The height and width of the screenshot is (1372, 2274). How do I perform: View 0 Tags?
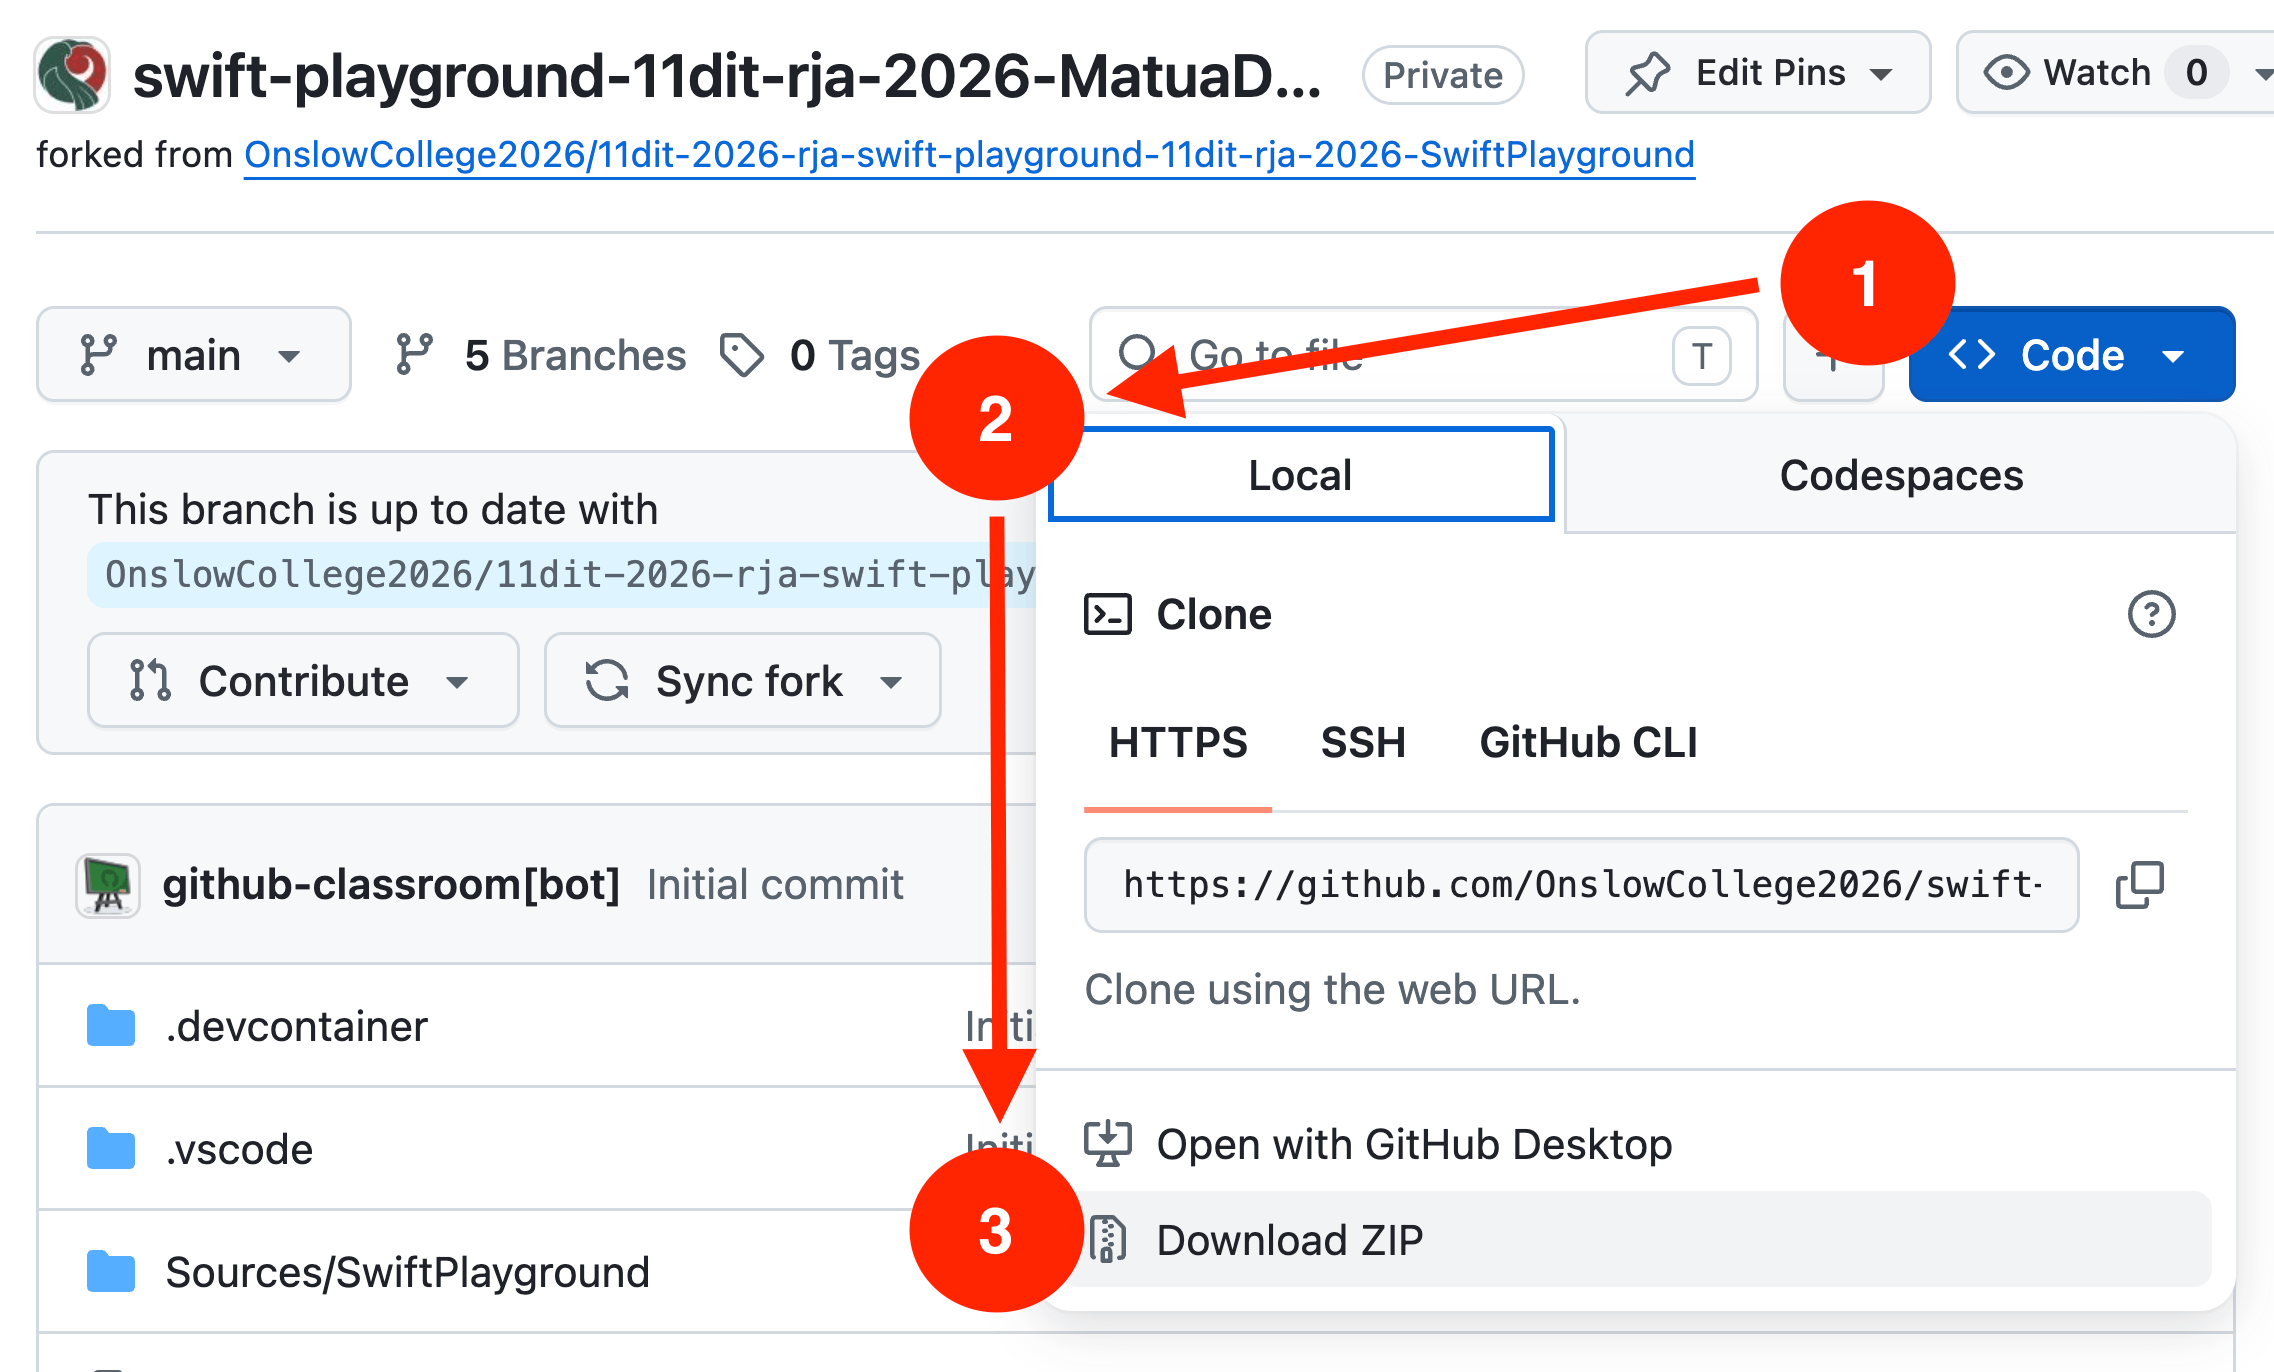pos(820,355)
